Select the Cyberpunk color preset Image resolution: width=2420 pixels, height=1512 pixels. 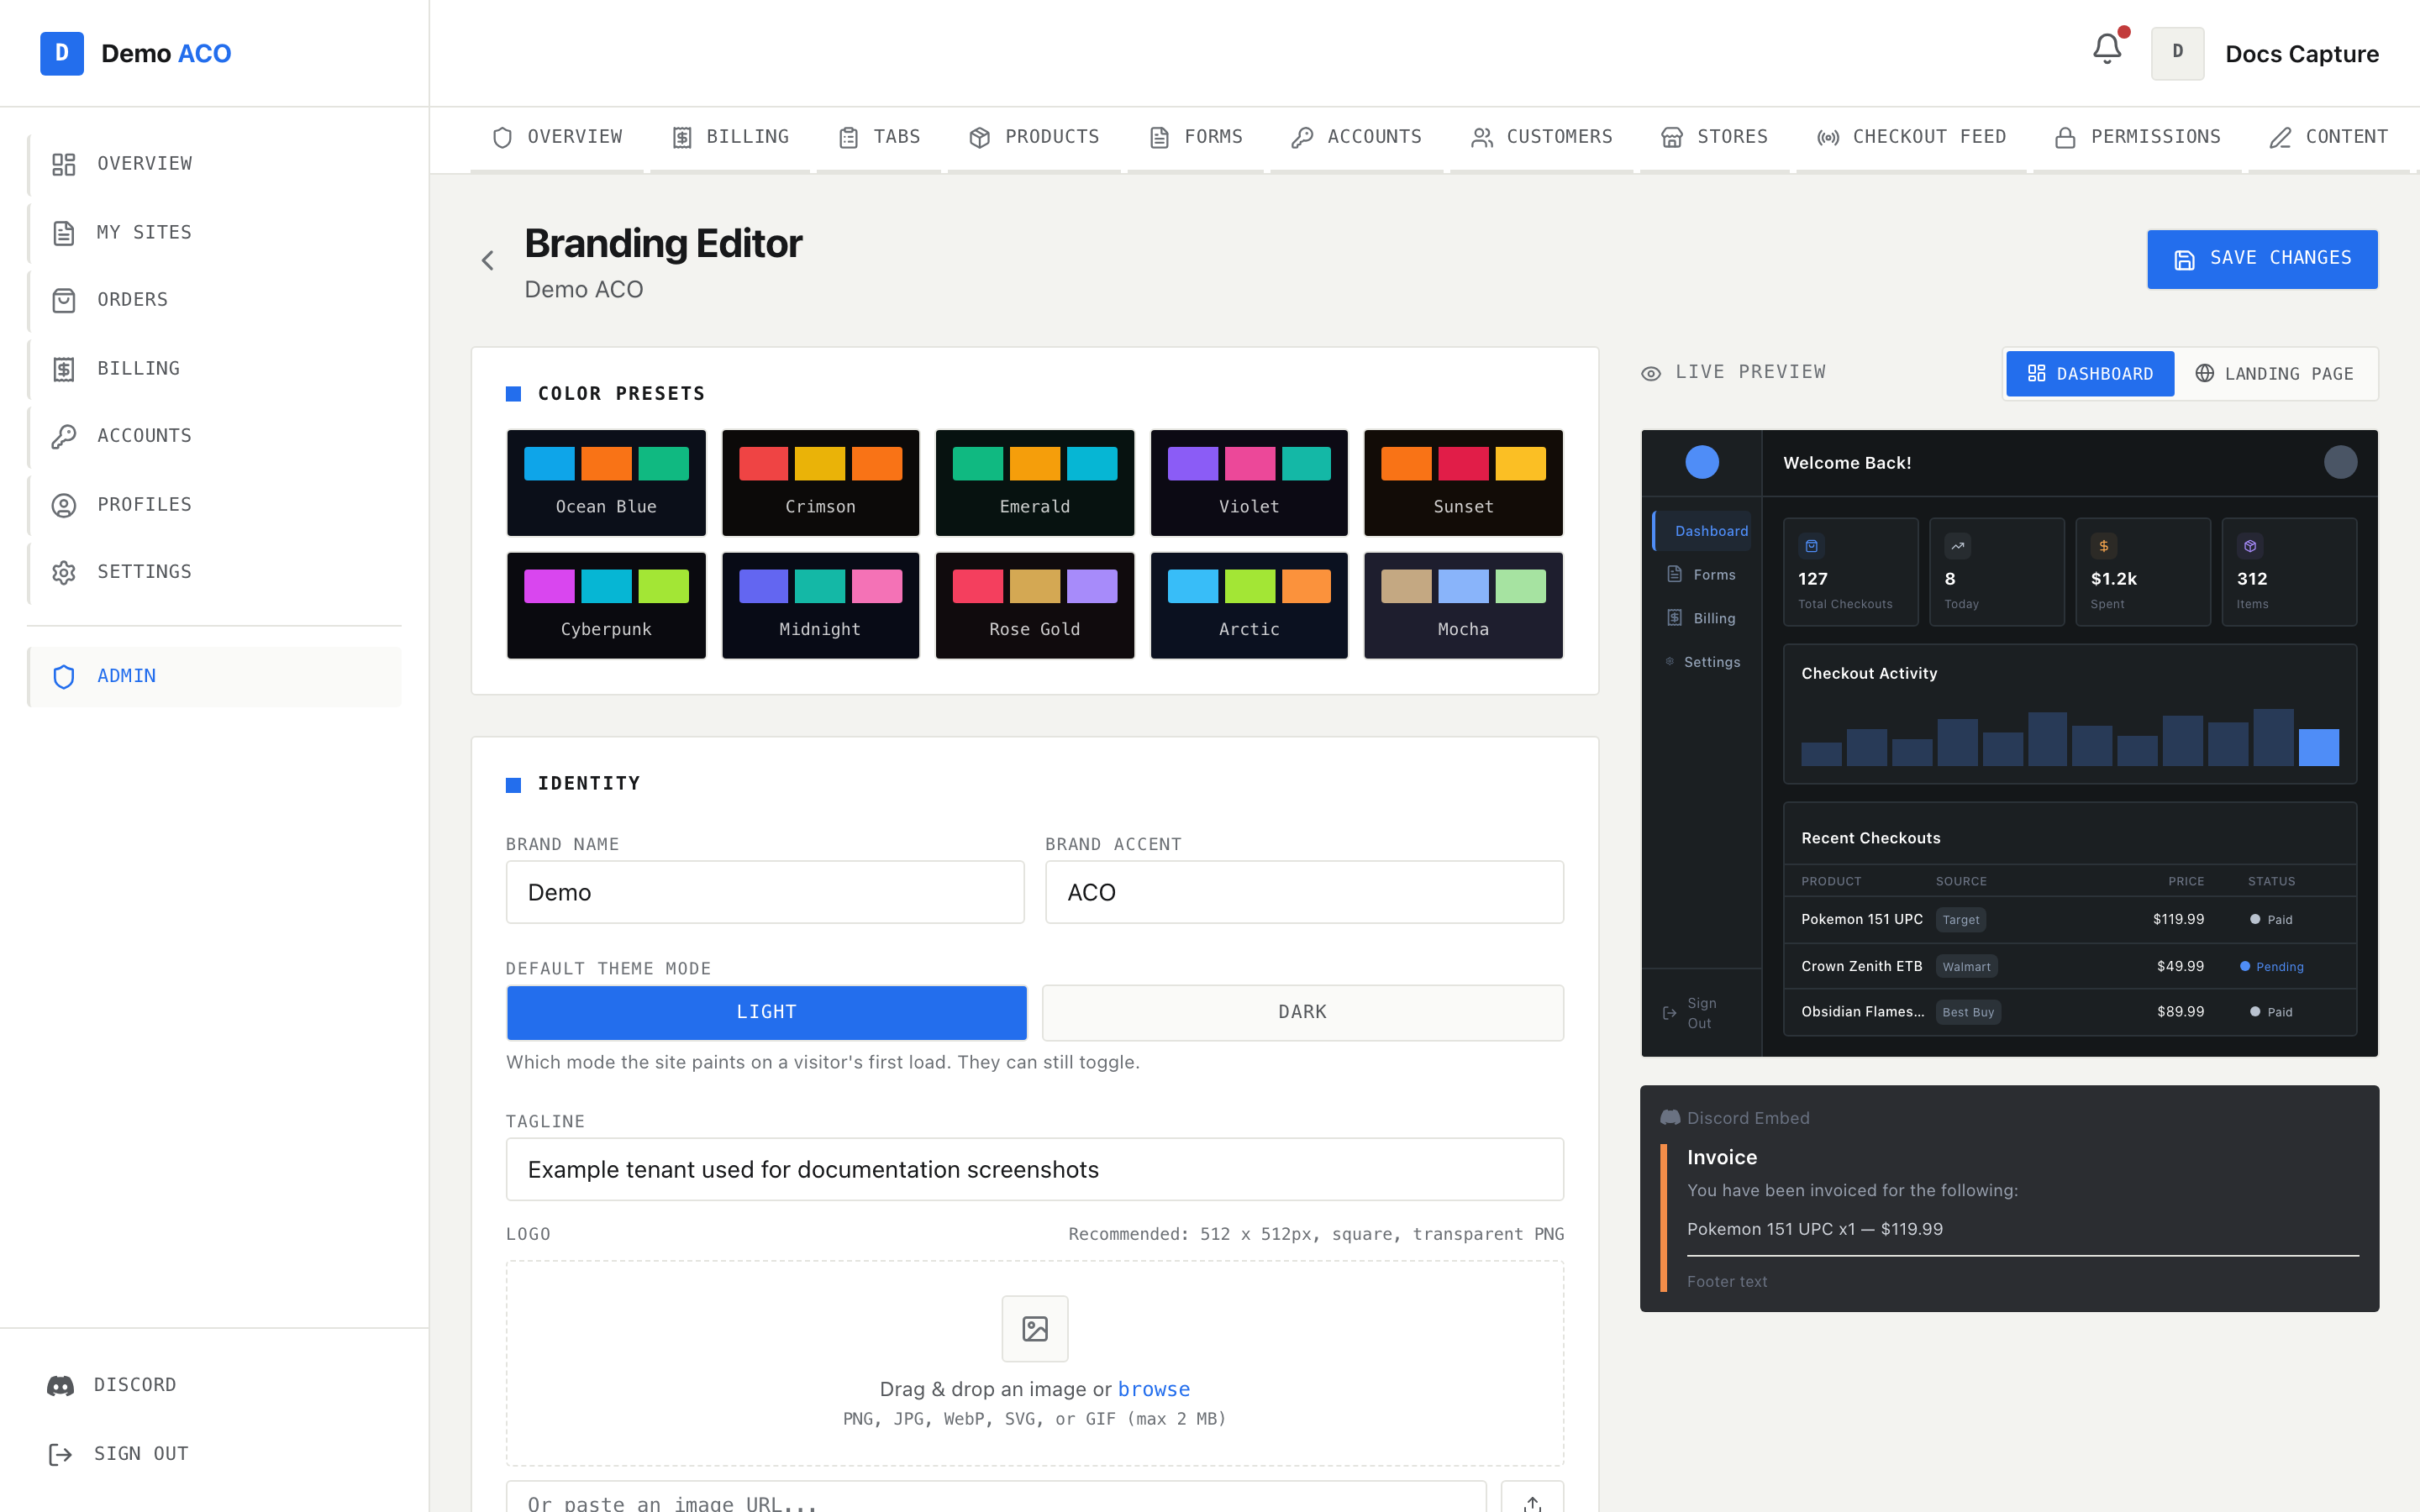pyautogui.click(x=606, y=605)
